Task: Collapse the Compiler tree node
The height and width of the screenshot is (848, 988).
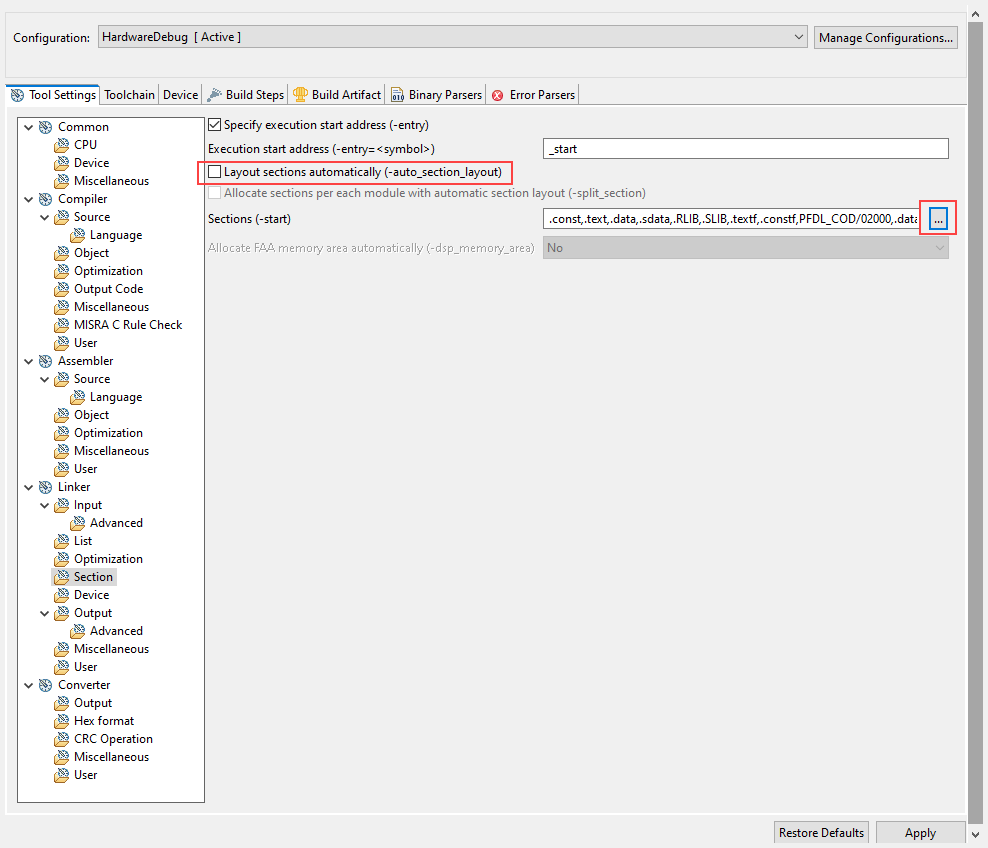Action: coord(28,199)
